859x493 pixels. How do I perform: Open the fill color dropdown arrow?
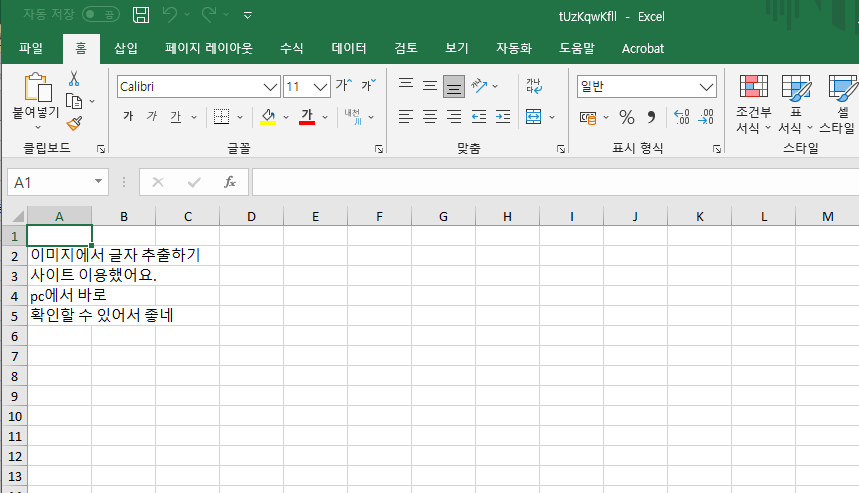click(285, 117)
